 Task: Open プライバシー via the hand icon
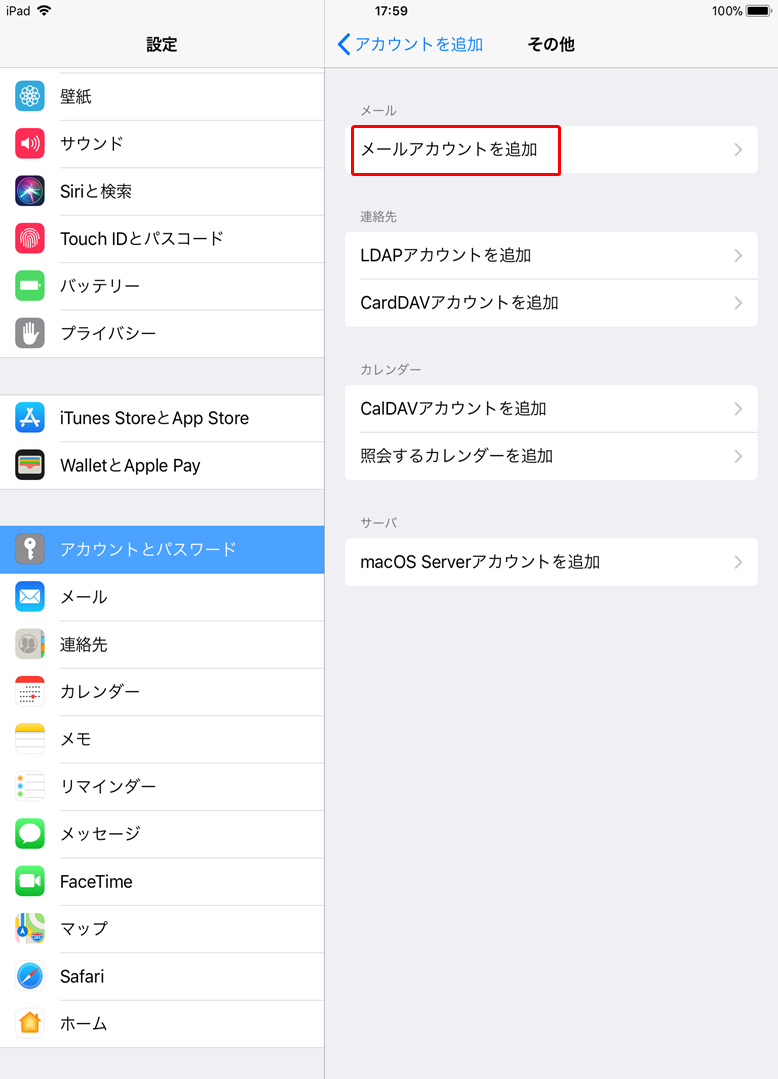click(x=30, y=333)
